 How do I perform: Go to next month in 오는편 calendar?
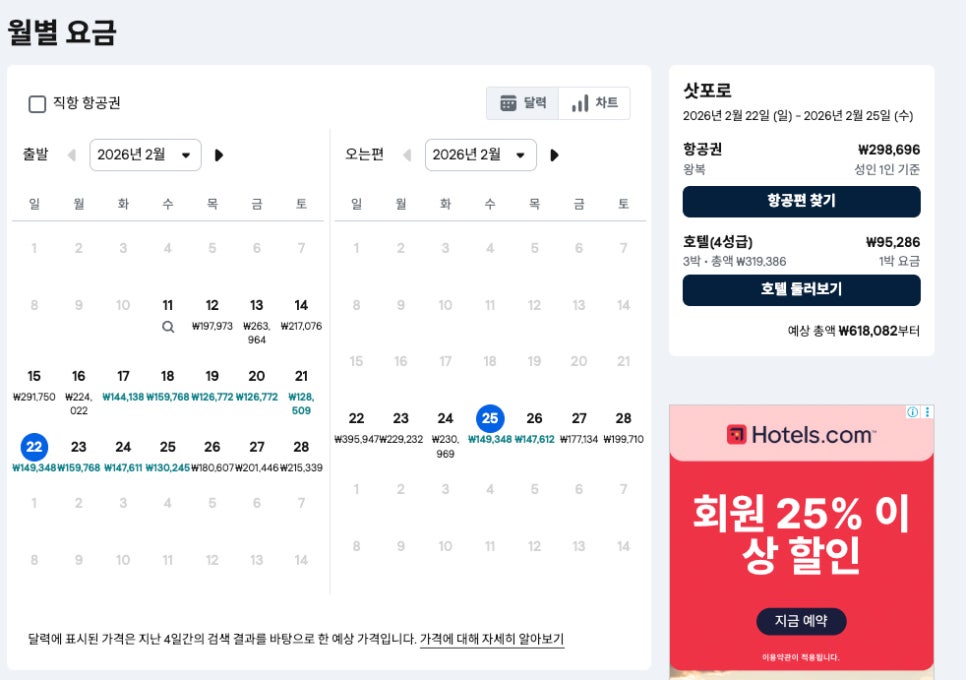[554, 155]
